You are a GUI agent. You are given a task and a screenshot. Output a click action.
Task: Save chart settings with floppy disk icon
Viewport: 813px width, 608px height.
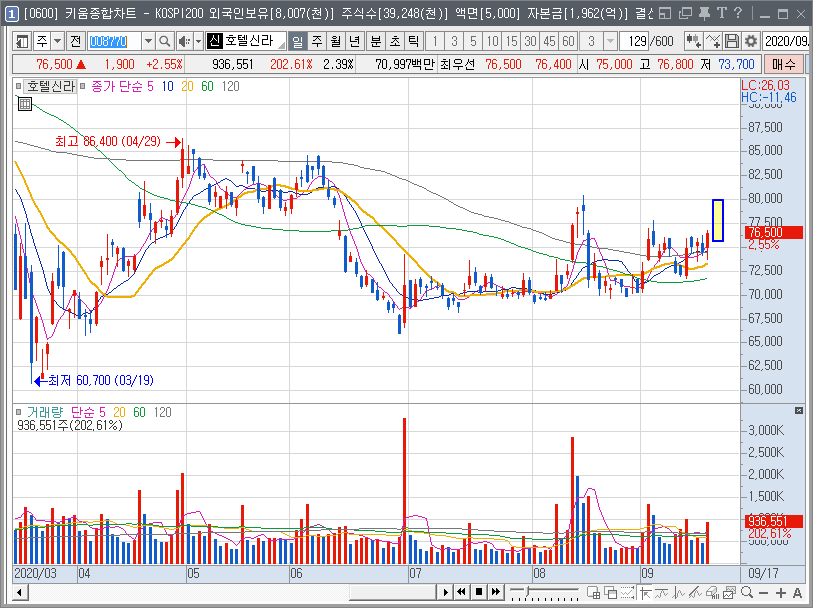click(x=732, y=40)
